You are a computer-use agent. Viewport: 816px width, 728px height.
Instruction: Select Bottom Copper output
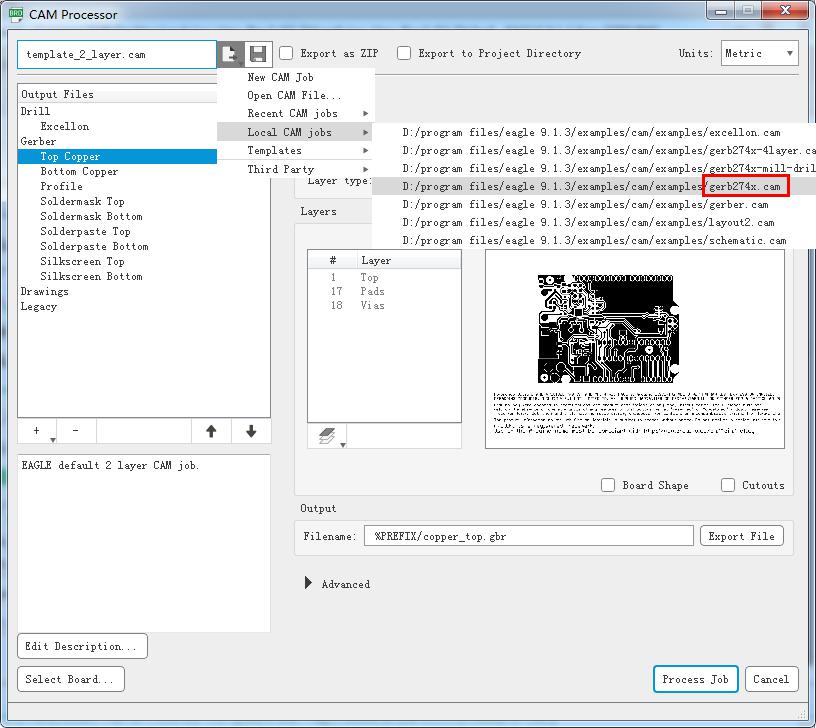(x=79, y=172)
